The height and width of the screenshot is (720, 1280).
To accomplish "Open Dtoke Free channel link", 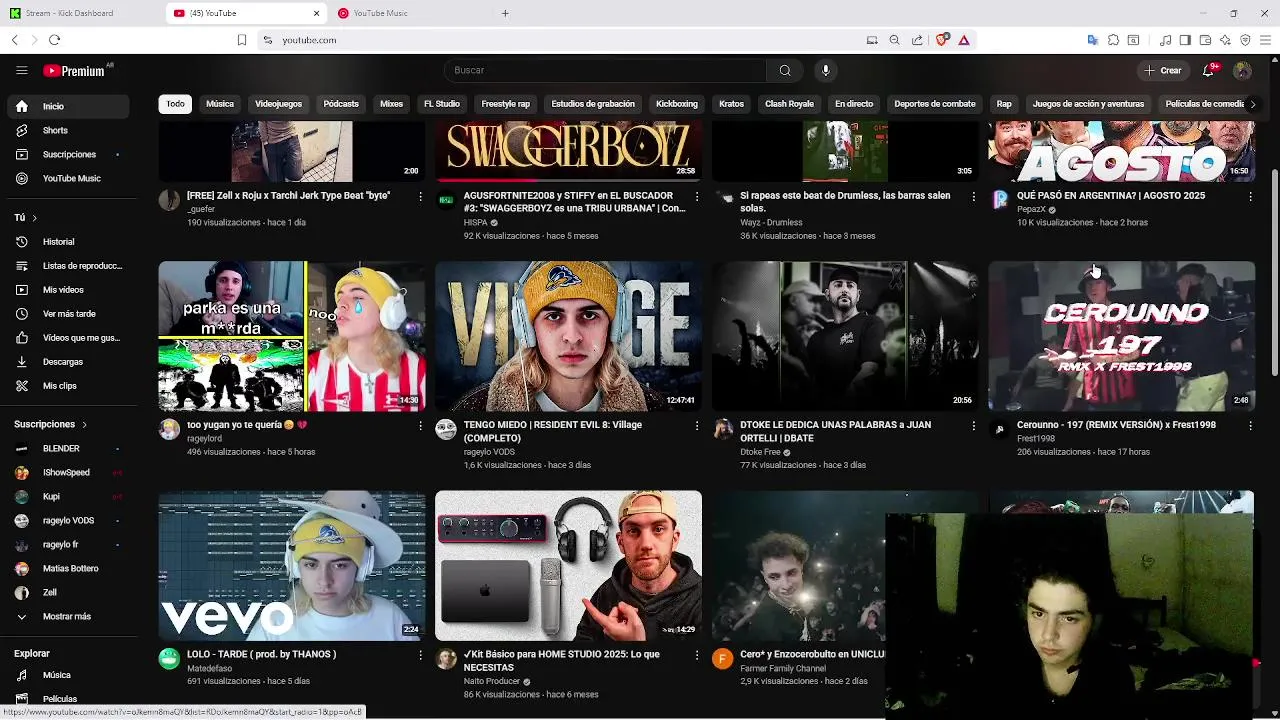I will point(760,452).
